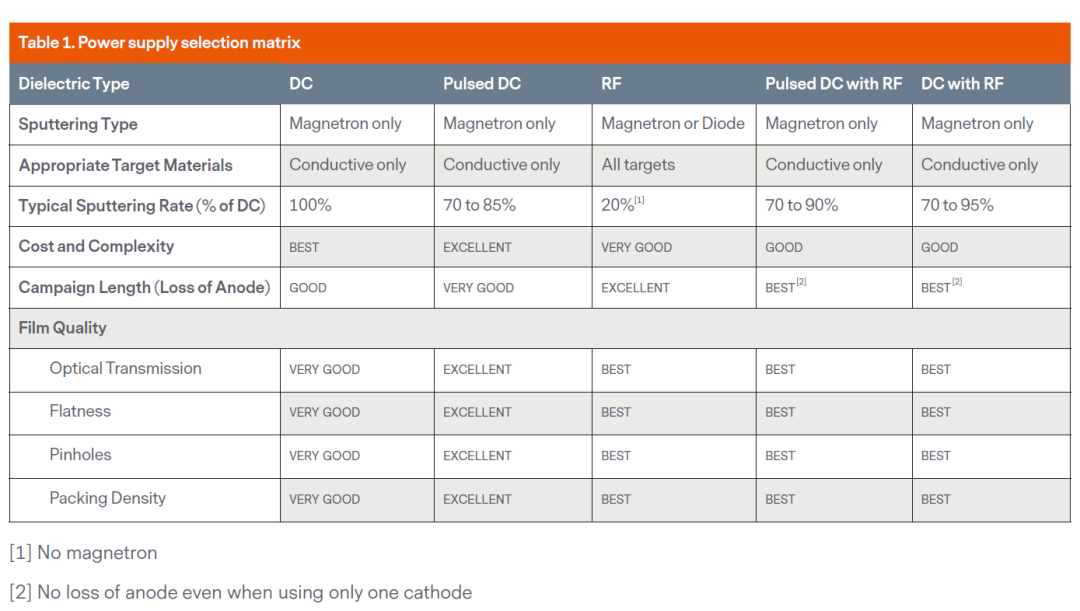The width and height of the screenshot is (1080, 611).
Task: Click the Pulsed DC column header
Action: [482, 84]
